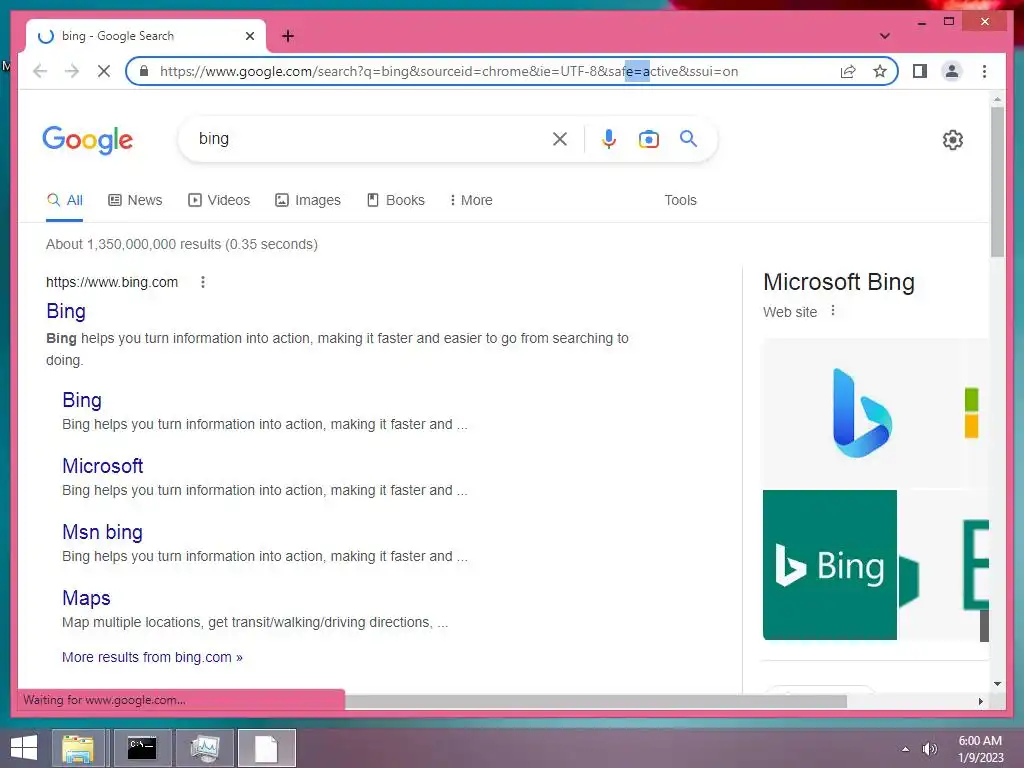Switch to Videos results
The image size is (1024, 768).
219,200
